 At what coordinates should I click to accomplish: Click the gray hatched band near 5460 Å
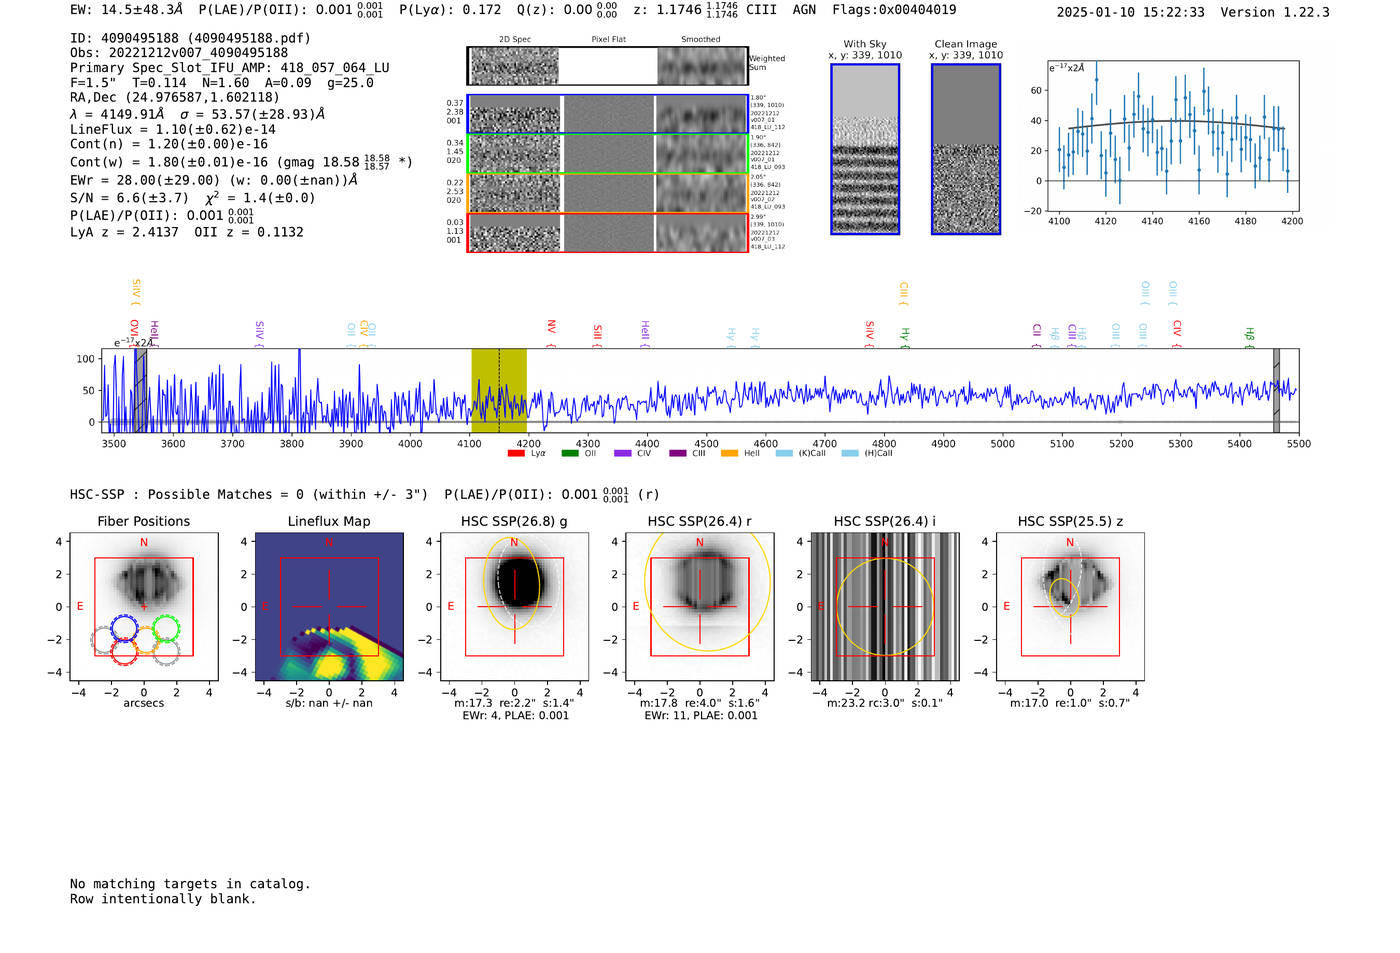click(1276, 391)
